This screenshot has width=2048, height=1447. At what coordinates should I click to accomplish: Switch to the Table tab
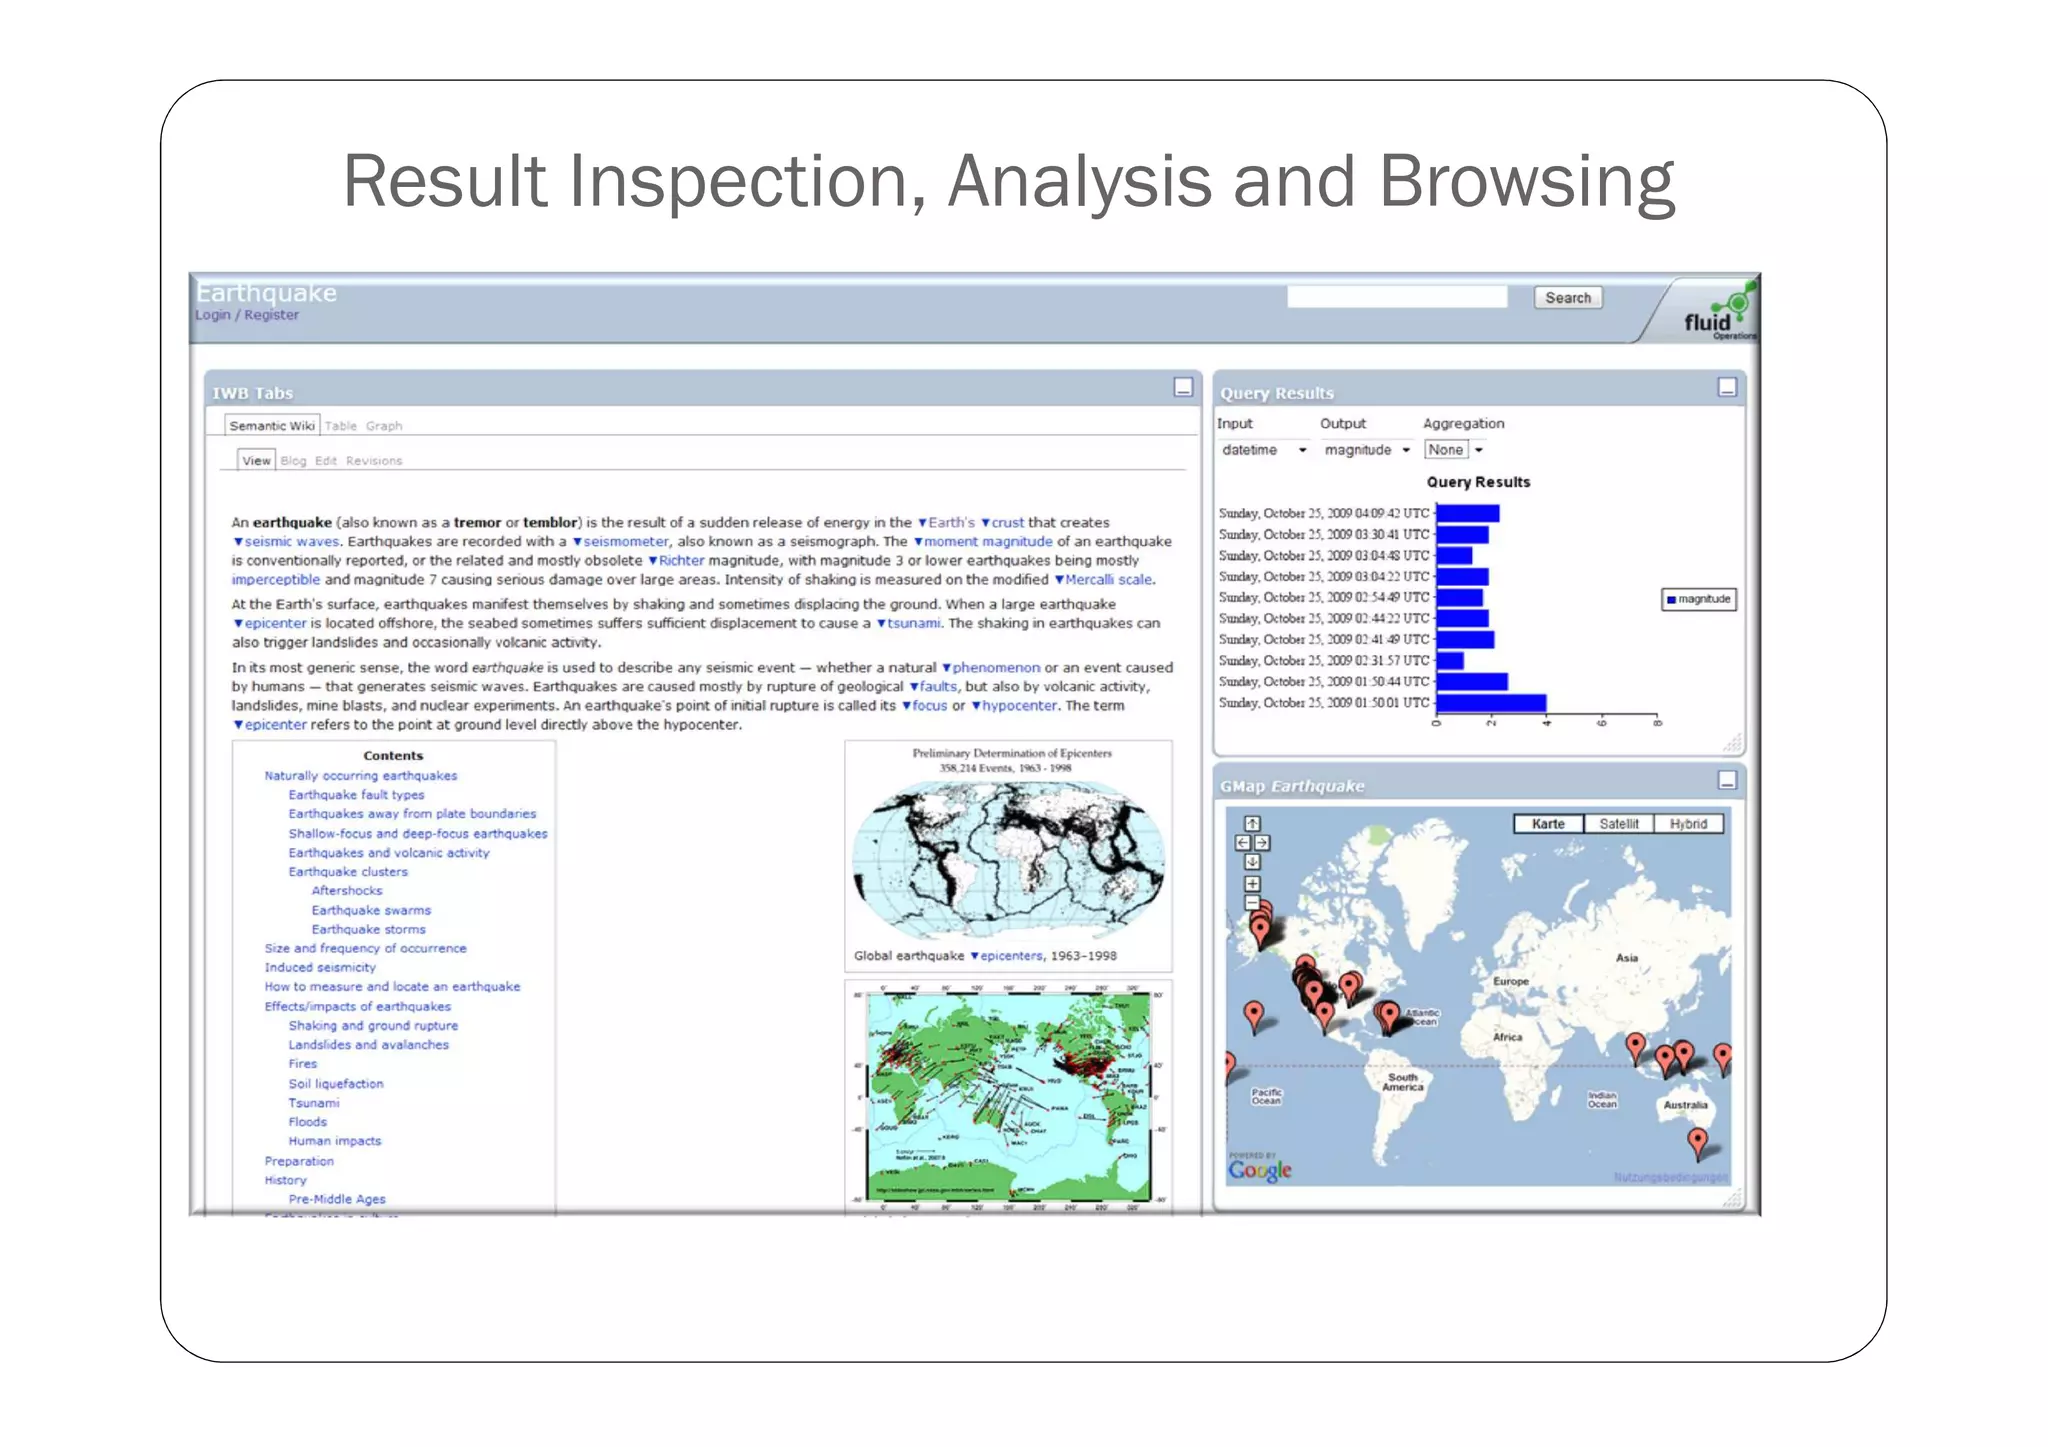340,426
